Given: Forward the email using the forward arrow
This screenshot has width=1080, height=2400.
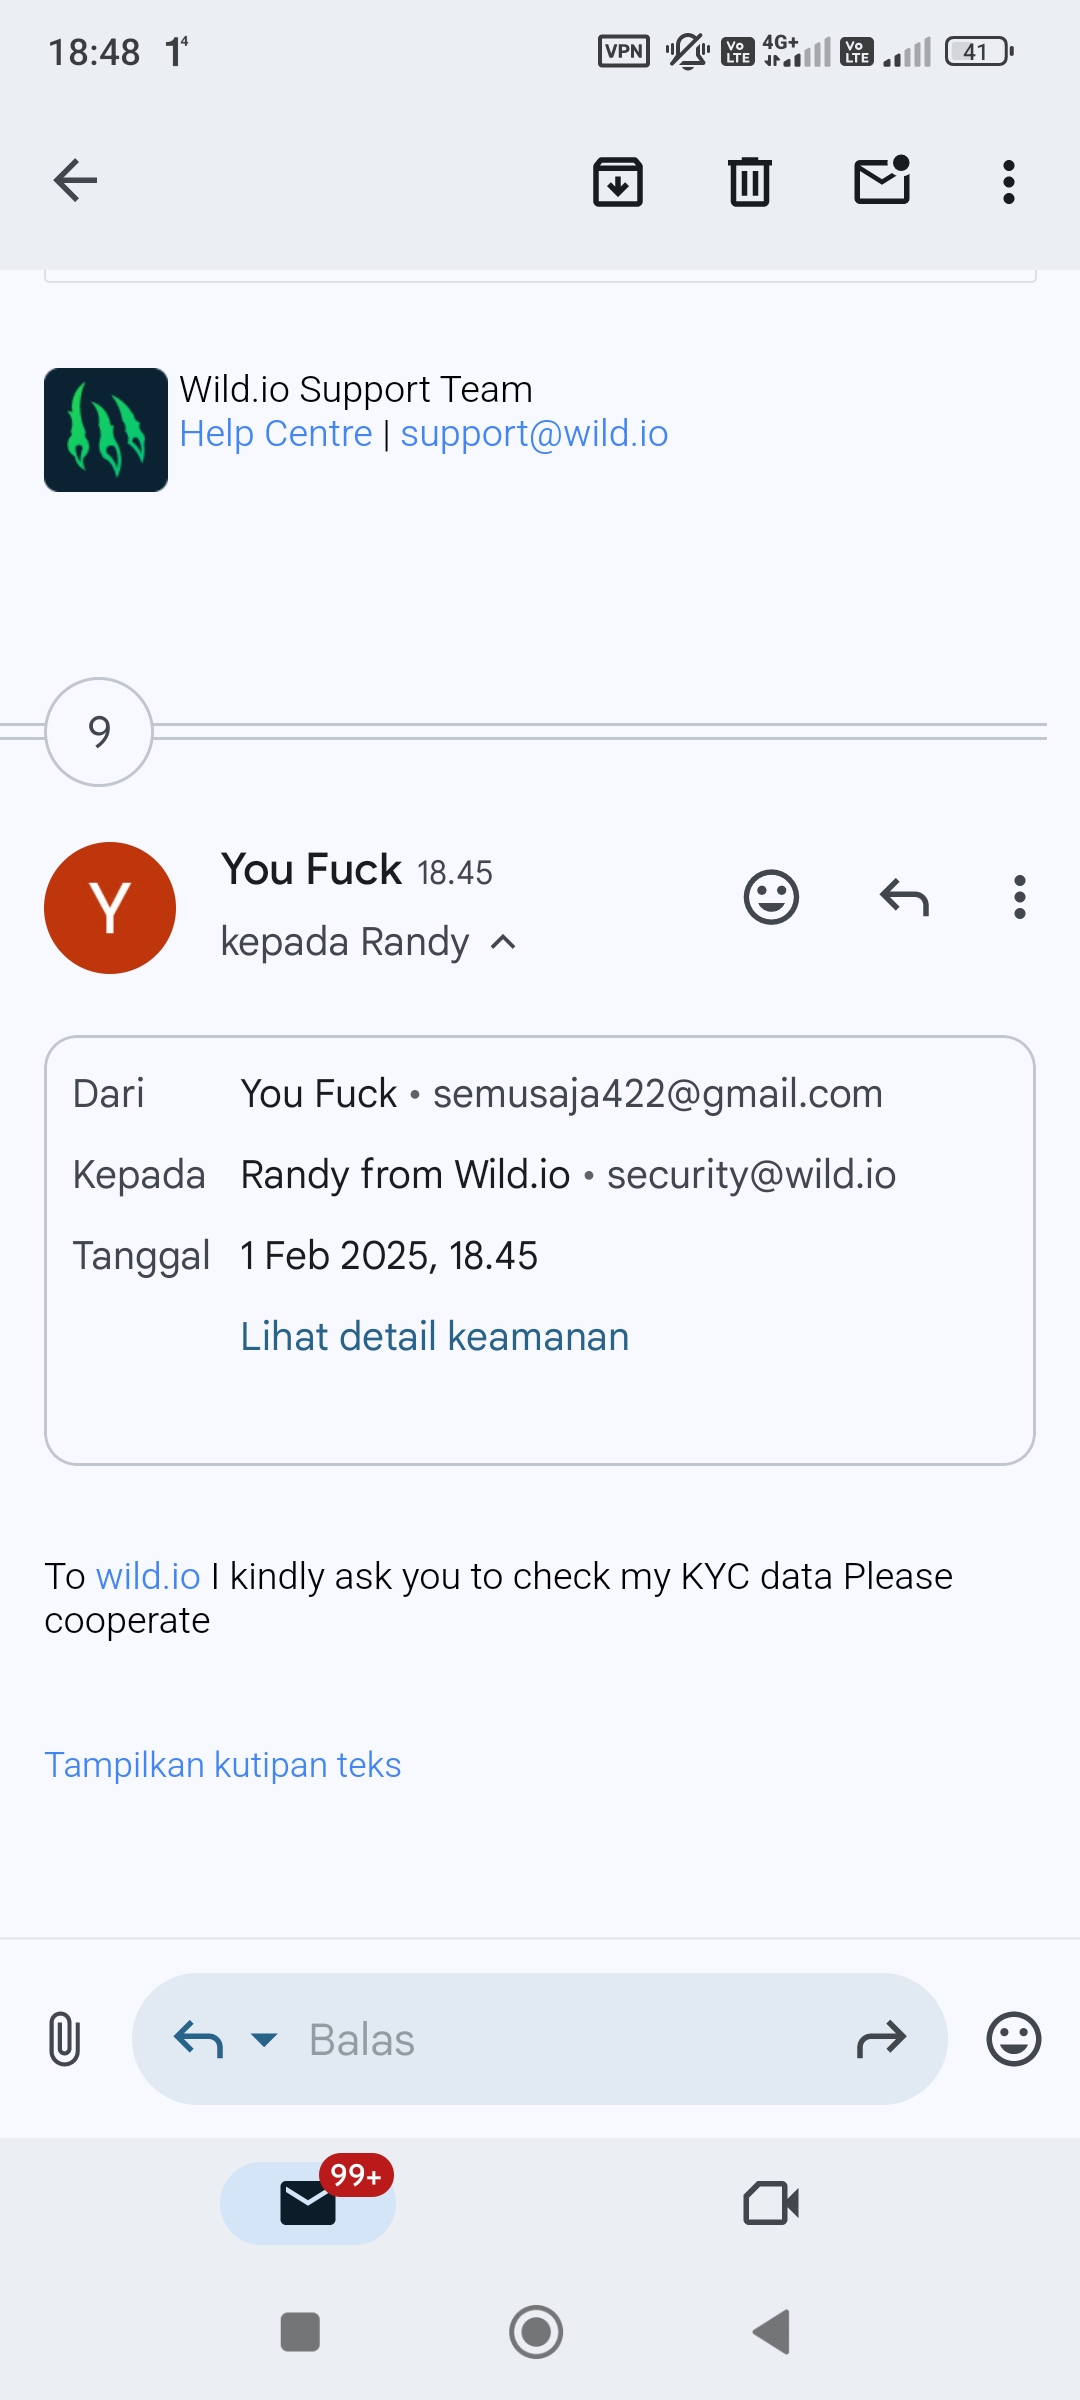Looking at the screenshot, I should tap(881, 2039).
